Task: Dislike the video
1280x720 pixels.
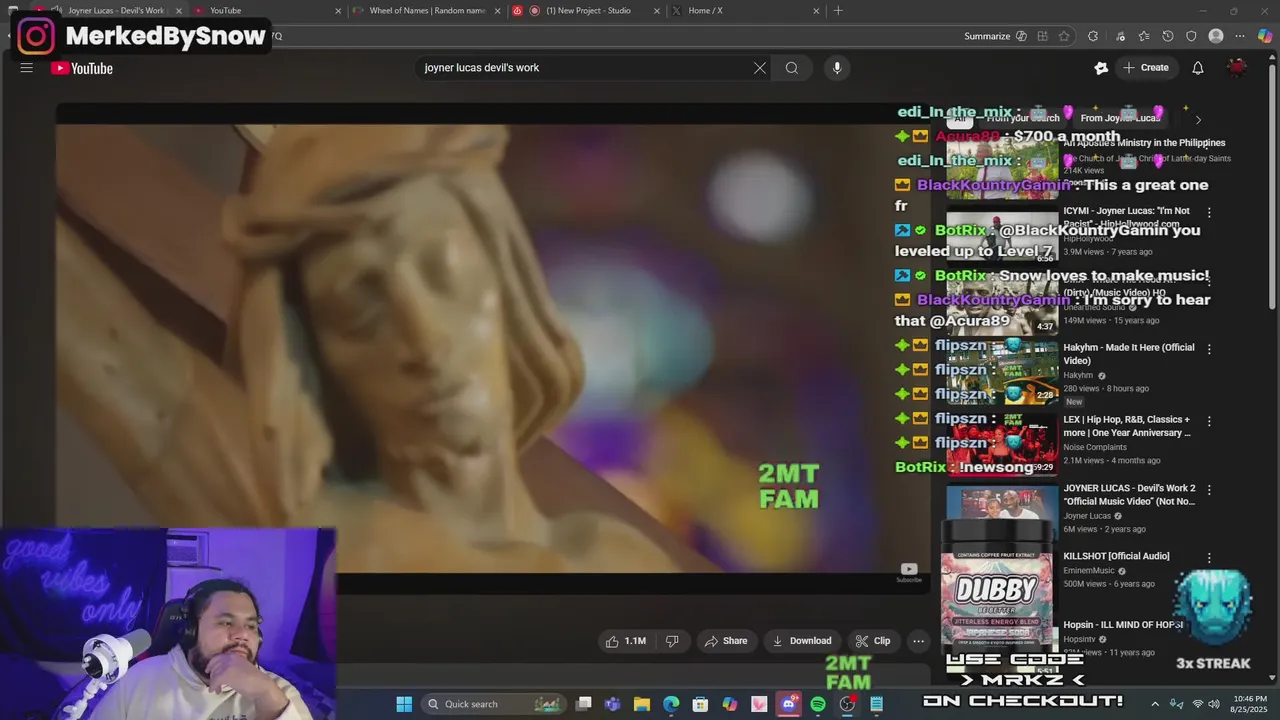Action: (672, 641)
